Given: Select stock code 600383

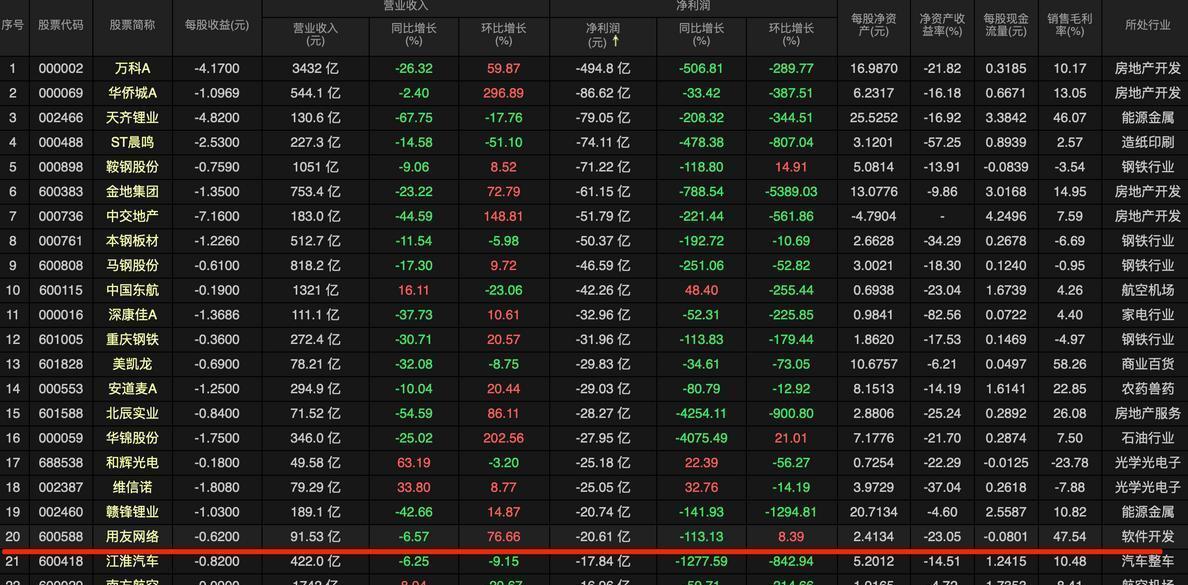Looking at the screenshot, I should pyautogui.click(x=61, y=192).
